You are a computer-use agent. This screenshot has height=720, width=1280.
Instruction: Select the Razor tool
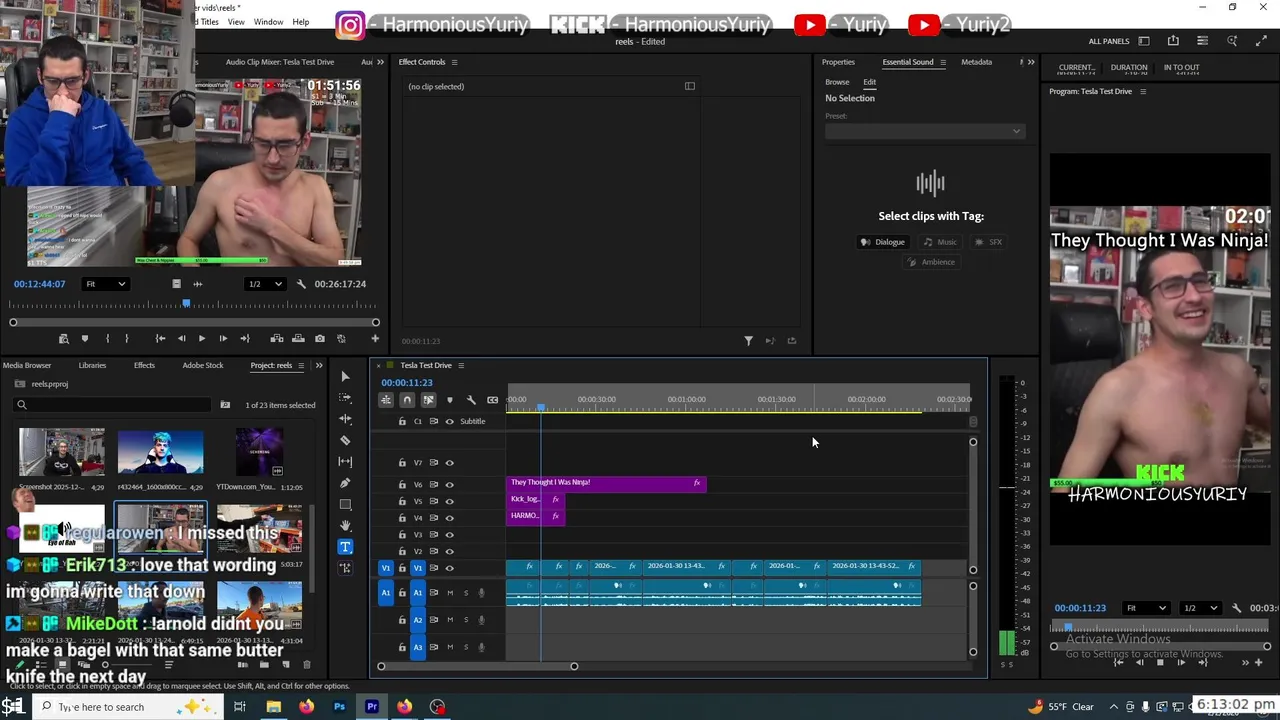345,440
